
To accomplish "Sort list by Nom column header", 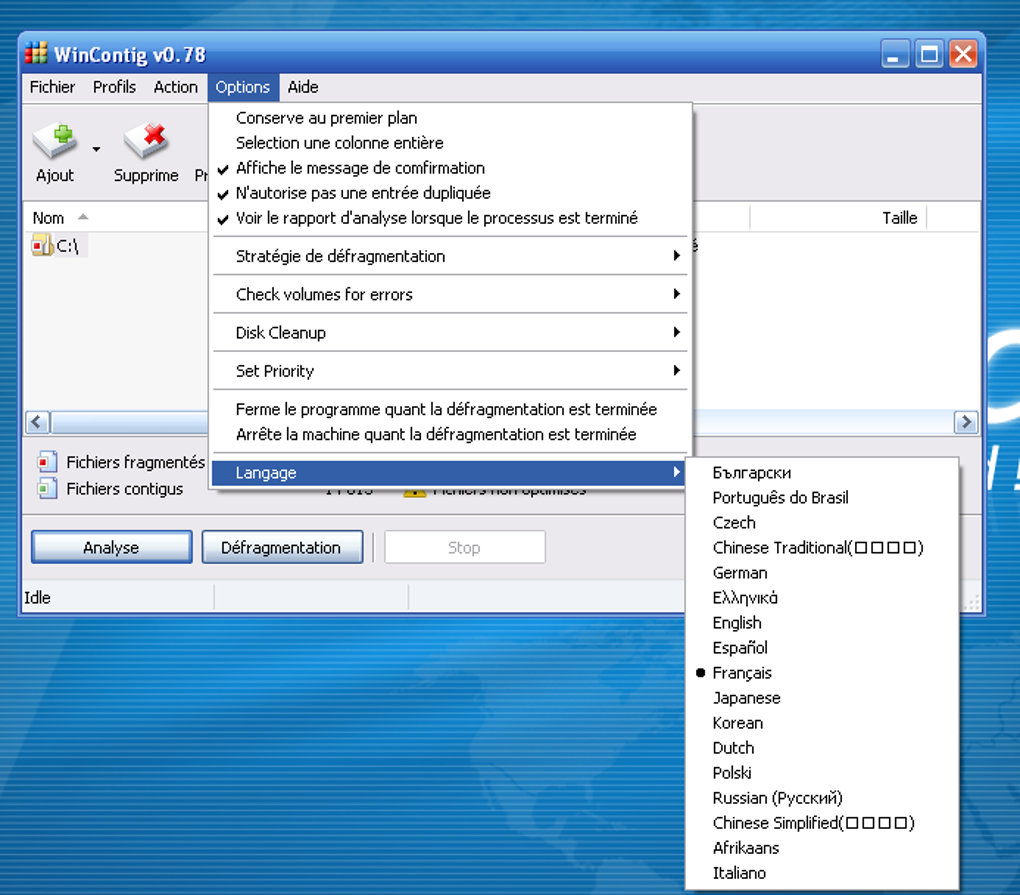I will [116, 217].
